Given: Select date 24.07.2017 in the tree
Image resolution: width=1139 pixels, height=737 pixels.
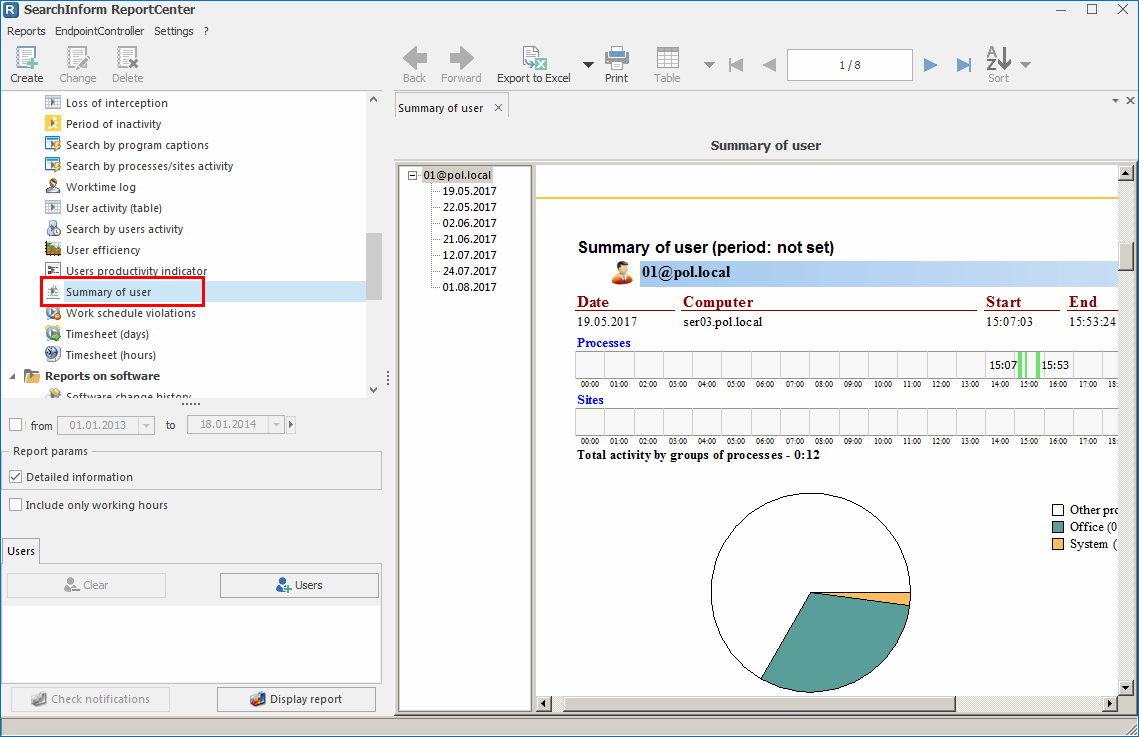Looking at the screenshot, I should point(469,271).
